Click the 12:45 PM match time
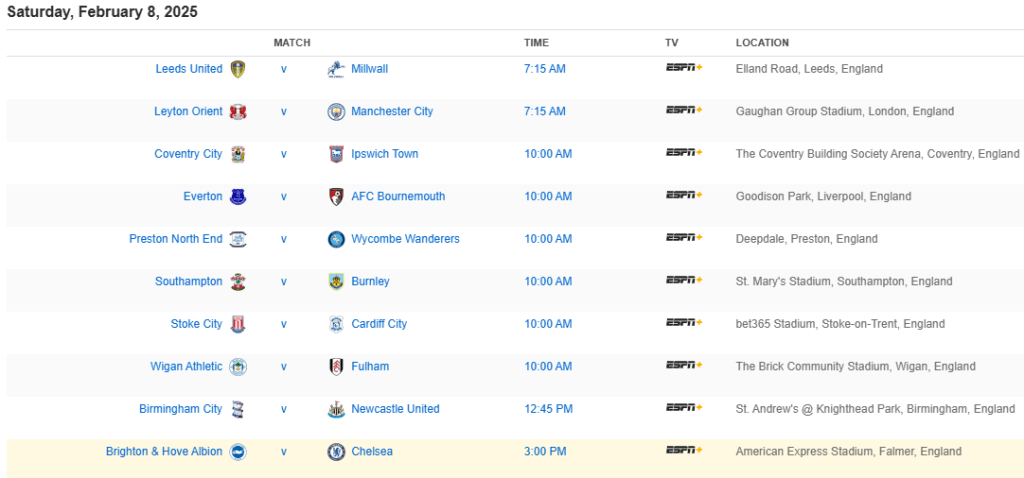1024x478 pixels. [x=548, y=409]
